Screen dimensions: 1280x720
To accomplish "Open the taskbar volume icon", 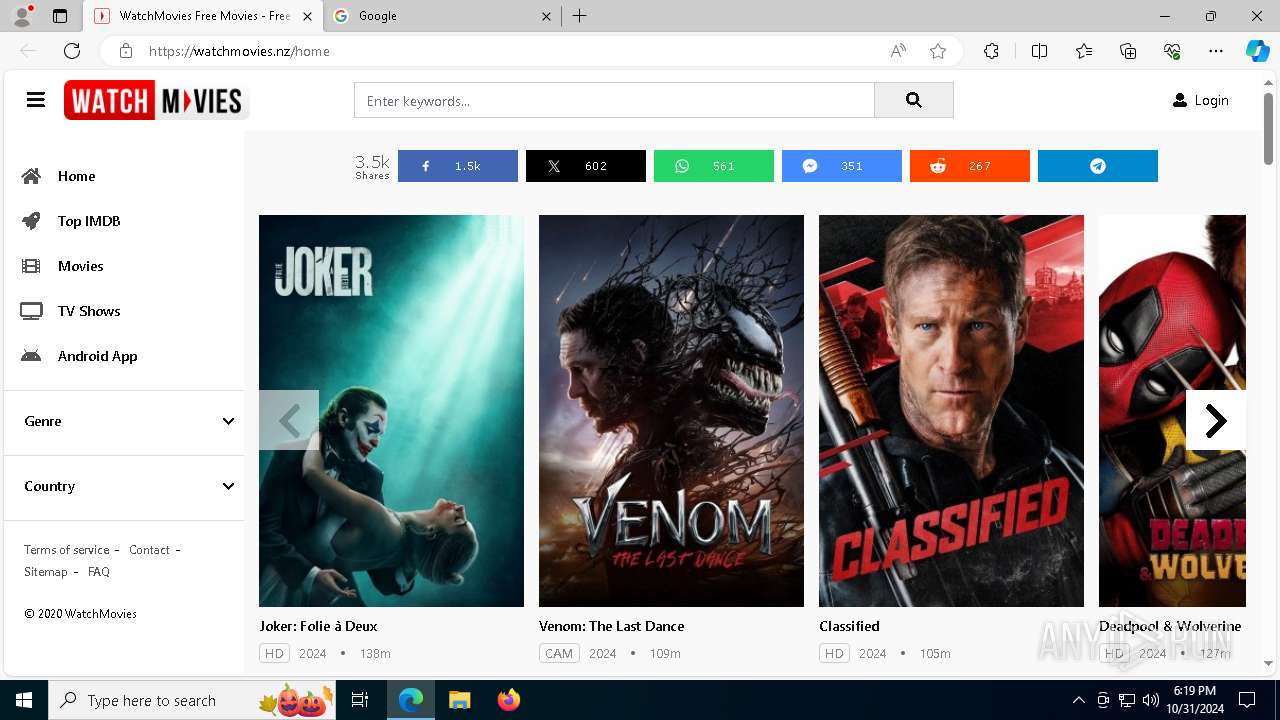I will (1150, 700).
